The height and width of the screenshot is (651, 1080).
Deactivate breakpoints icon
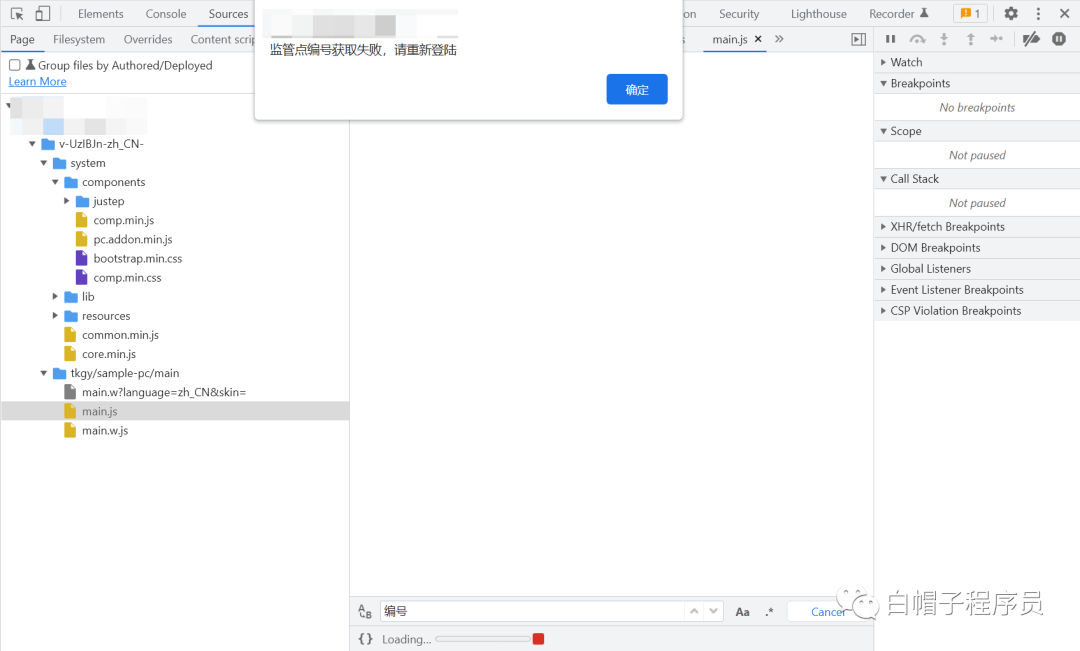[x=1031, y=39]
